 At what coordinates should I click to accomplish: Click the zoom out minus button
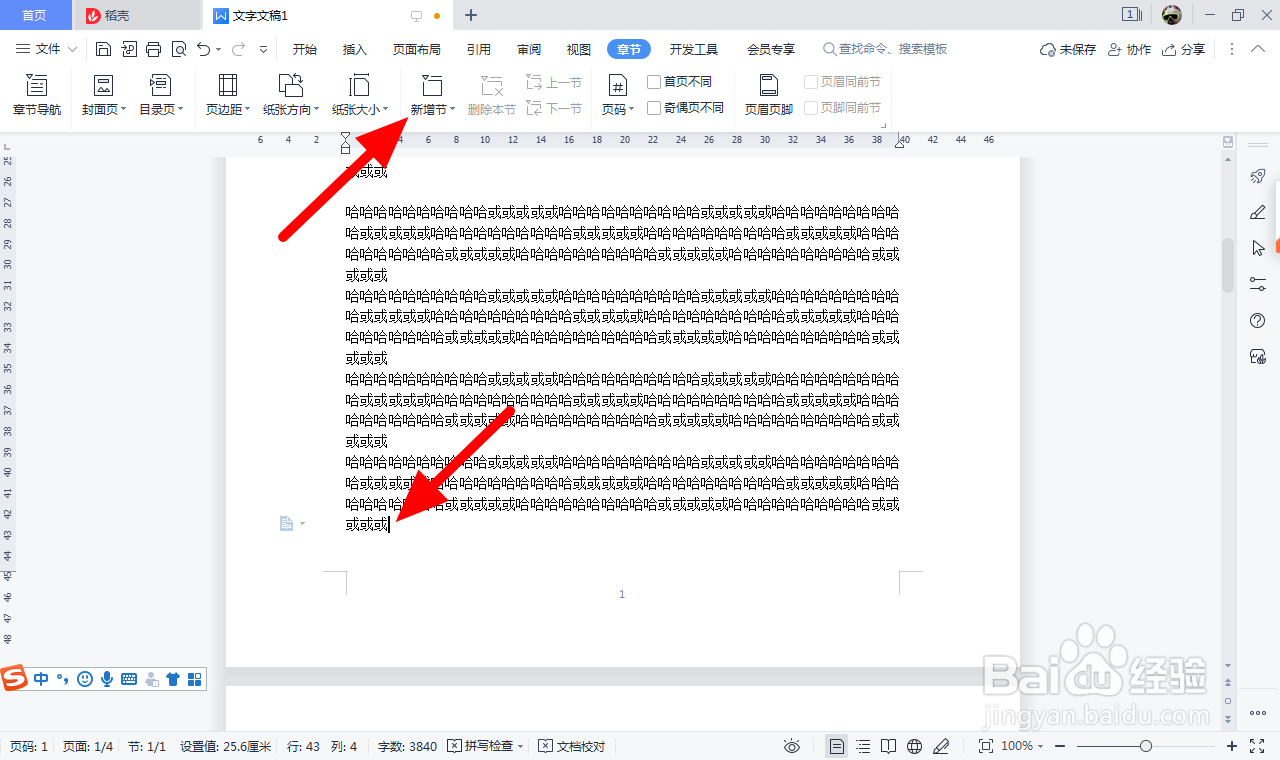[1060, 746]
